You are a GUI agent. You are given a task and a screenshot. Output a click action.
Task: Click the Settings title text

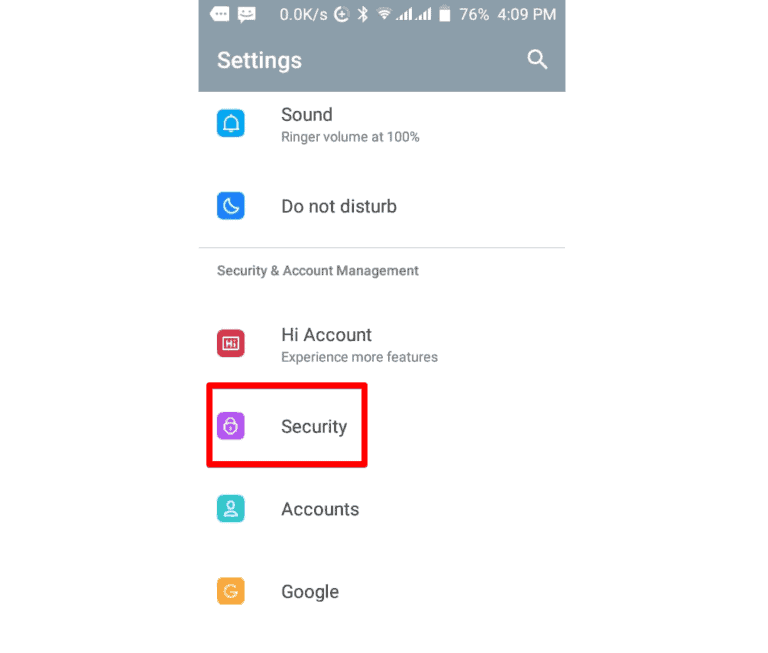pos(260,61)
